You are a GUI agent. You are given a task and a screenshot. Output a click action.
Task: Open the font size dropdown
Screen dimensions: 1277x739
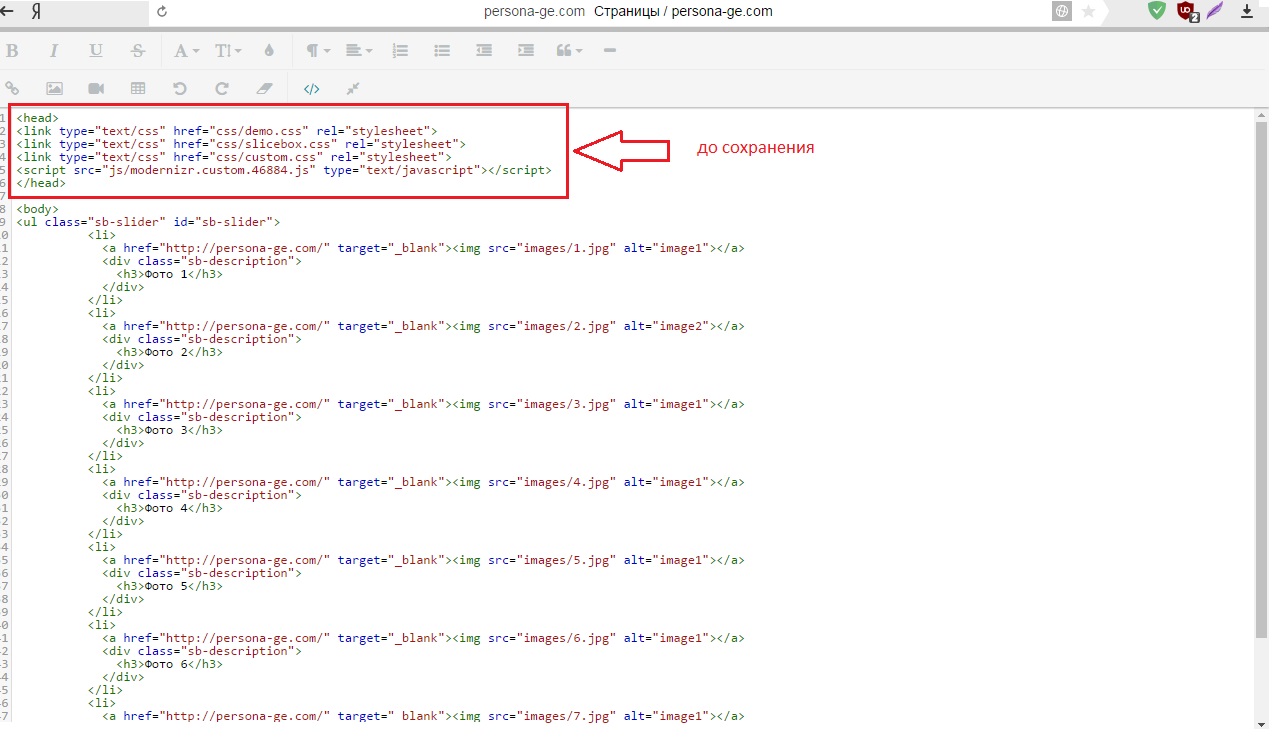pyautogui.click(x=228, y=51)
